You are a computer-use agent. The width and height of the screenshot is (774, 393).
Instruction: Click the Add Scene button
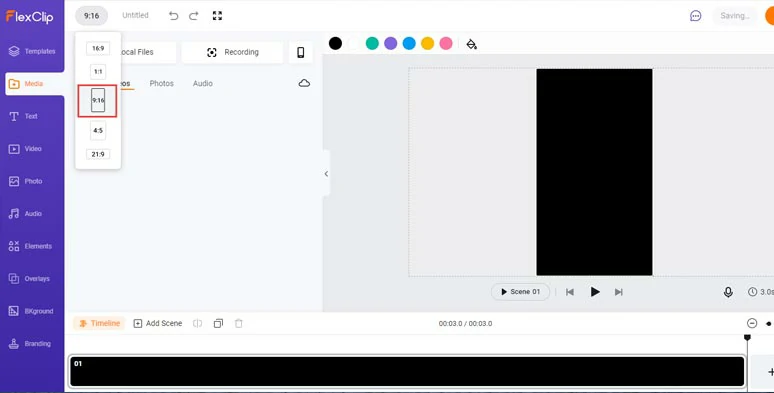(x=158, y=323)
